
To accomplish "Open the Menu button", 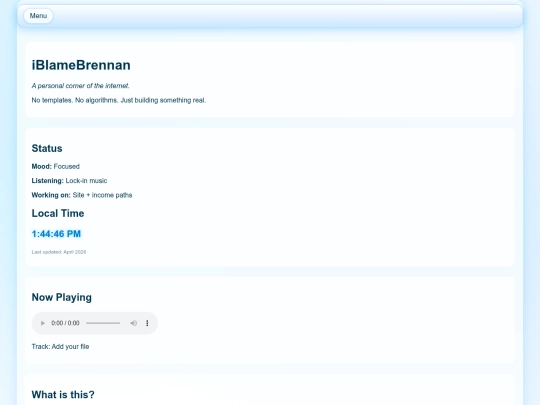I will tap(38, 16).
